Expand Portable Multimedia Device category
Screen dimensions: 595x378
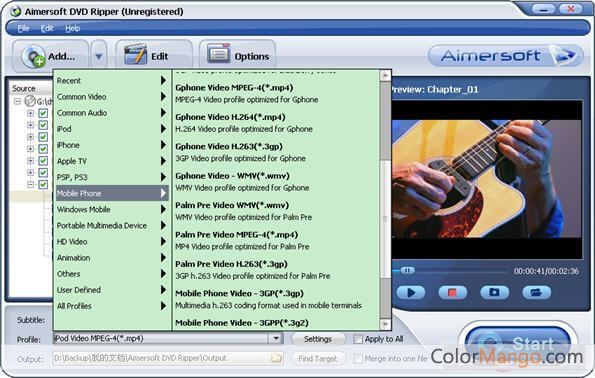112,225
